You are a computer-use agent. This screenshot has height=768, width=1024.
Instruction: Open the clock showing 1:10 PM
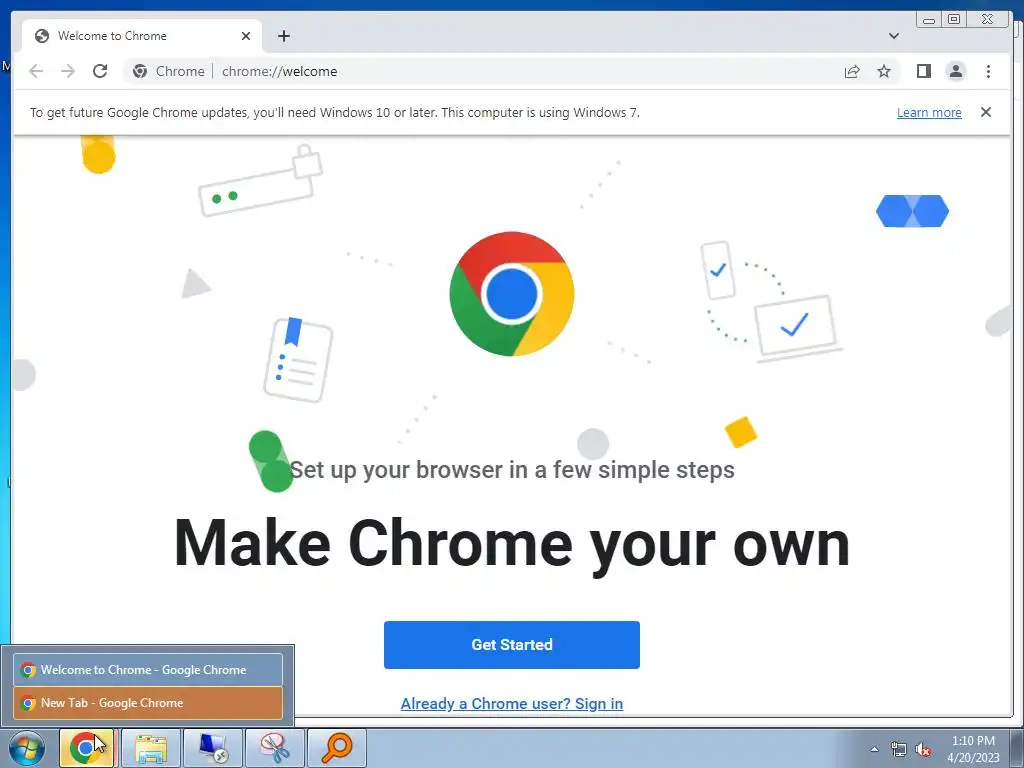(973, 749)
